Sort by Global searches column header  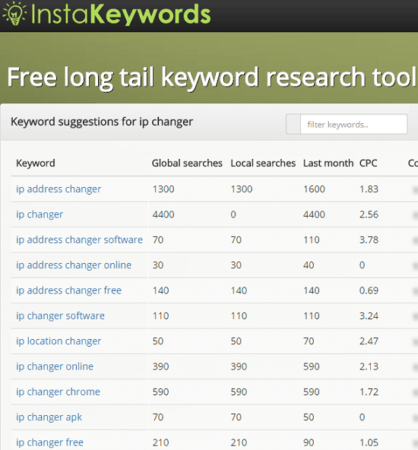[x=187, y=163]
